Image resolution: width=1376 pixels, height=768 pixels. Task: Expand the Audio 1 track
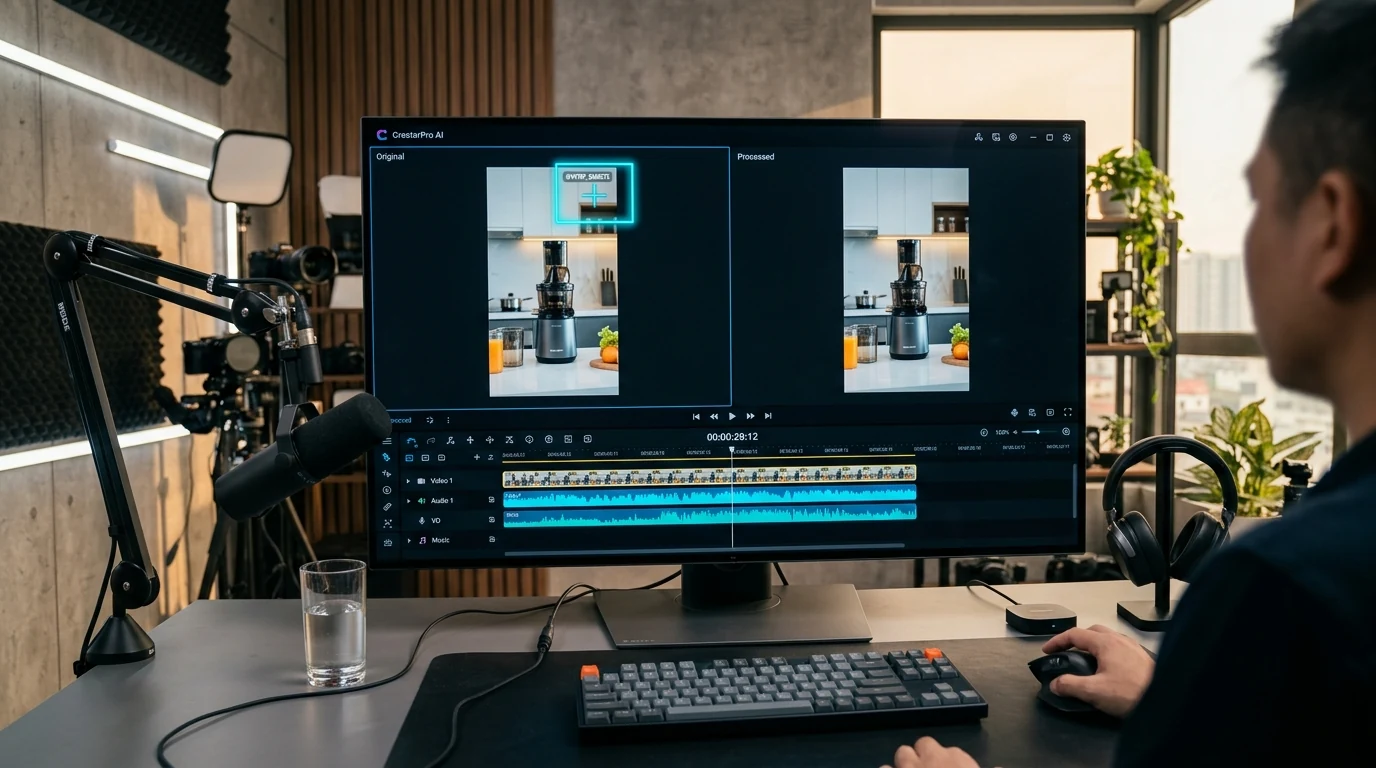408,501
